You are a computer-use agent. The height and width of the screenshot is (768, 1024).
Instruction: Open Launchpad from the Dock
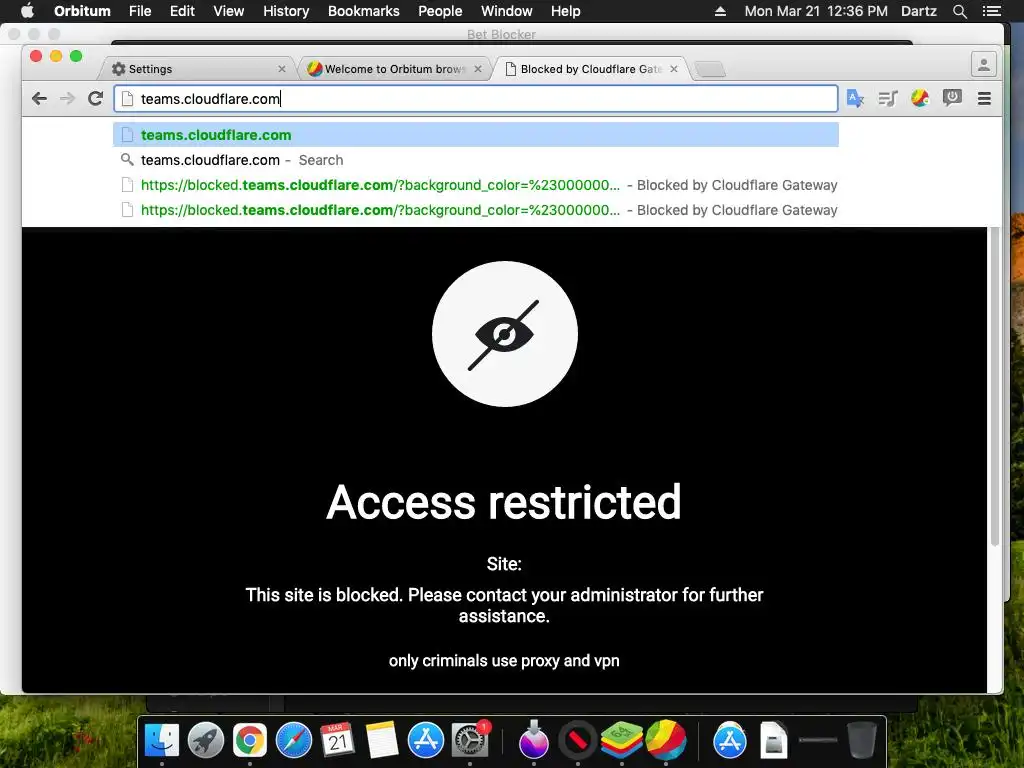[x=206, y=741]
